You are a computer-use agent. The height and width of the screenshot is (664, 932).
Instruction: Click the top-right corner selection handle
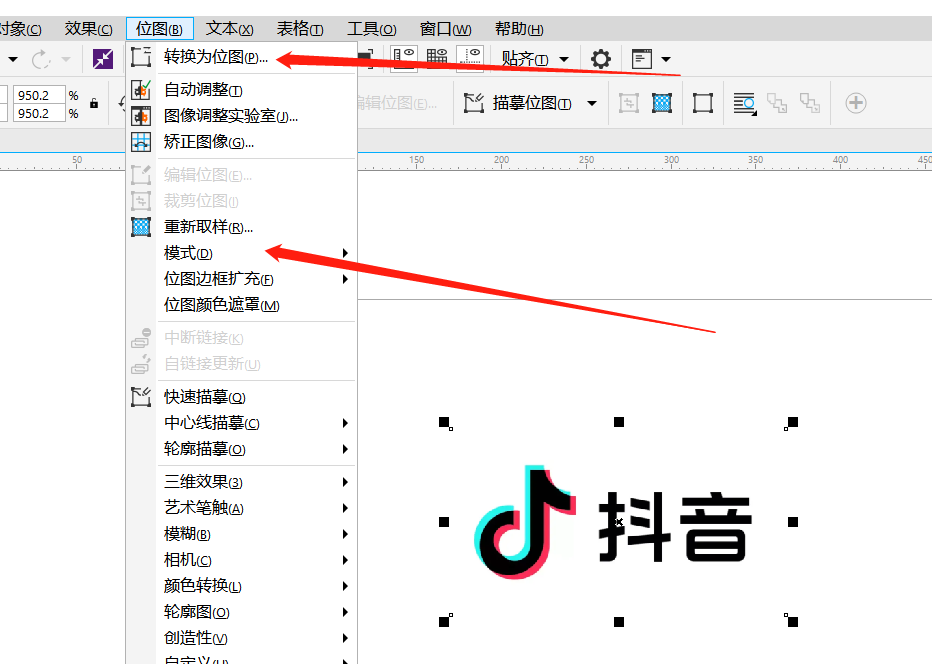click(793, 422)
